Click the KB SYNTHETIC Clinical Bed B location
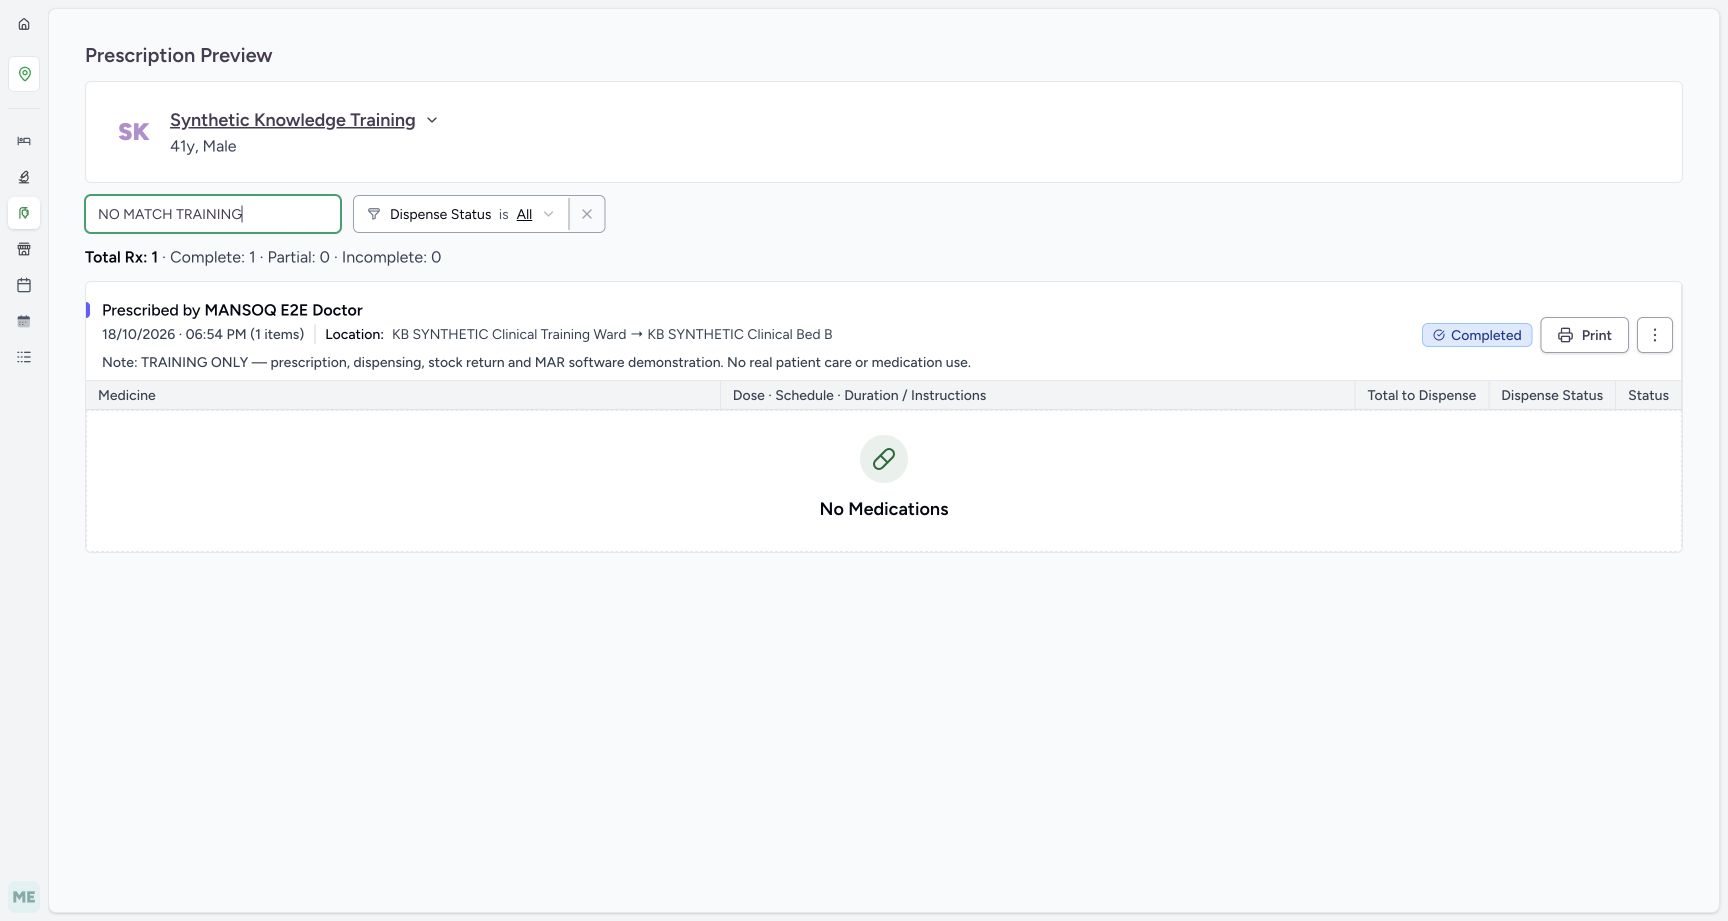This screenshot has height=921, width=1728. (x=740, y=334)
